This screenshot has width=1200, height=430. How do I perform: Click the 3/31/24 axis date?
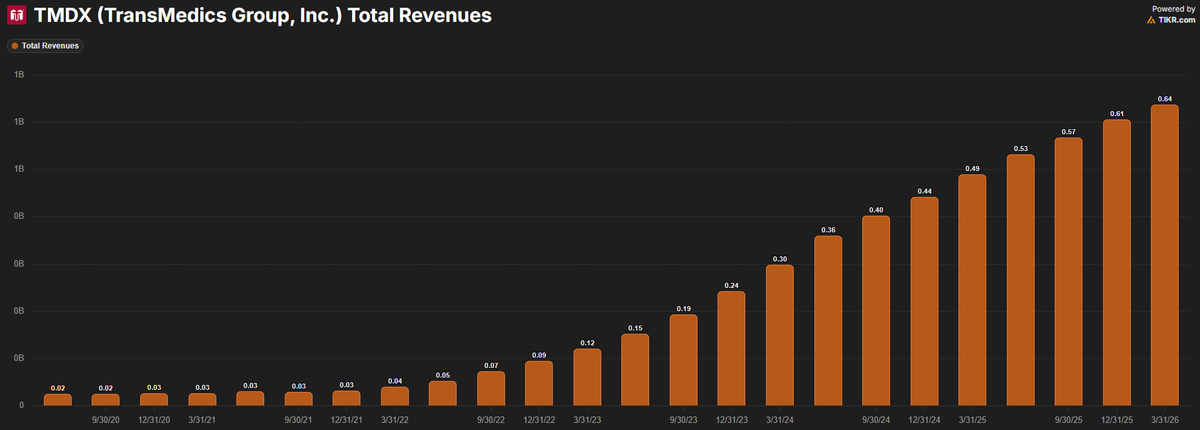780,421
